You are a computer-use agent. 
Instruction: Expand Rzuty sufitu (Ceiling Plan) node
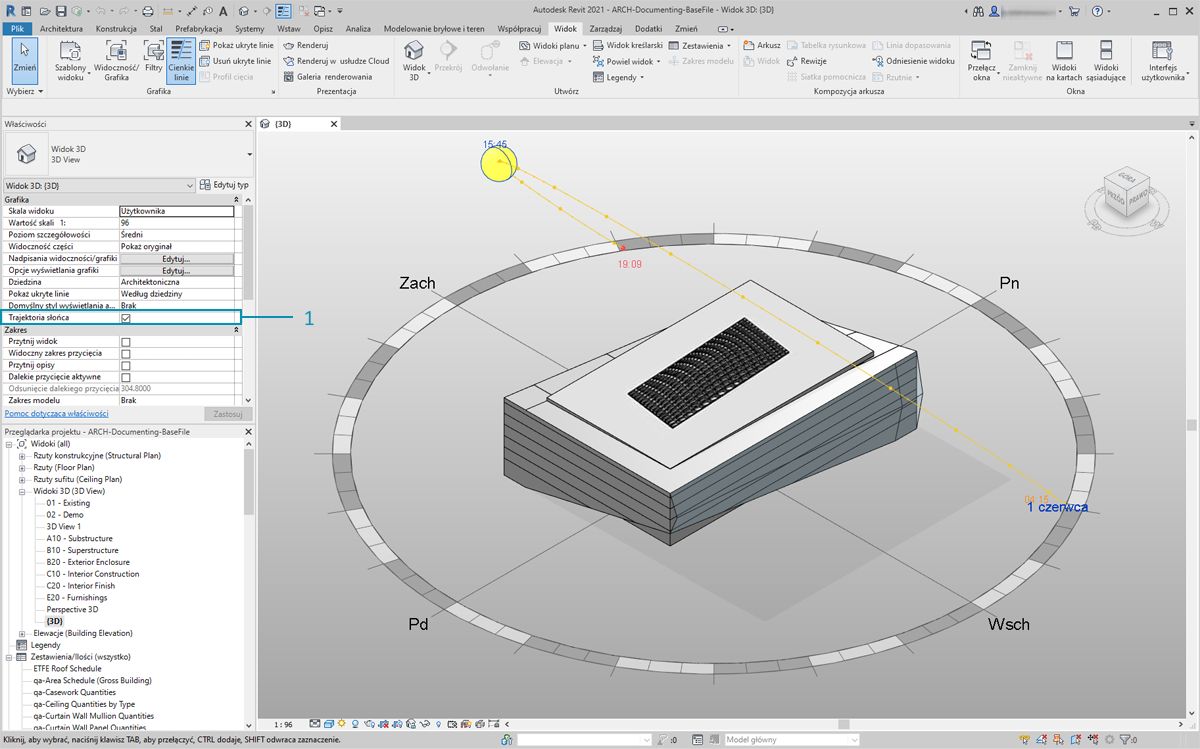(x=22, y=480)
